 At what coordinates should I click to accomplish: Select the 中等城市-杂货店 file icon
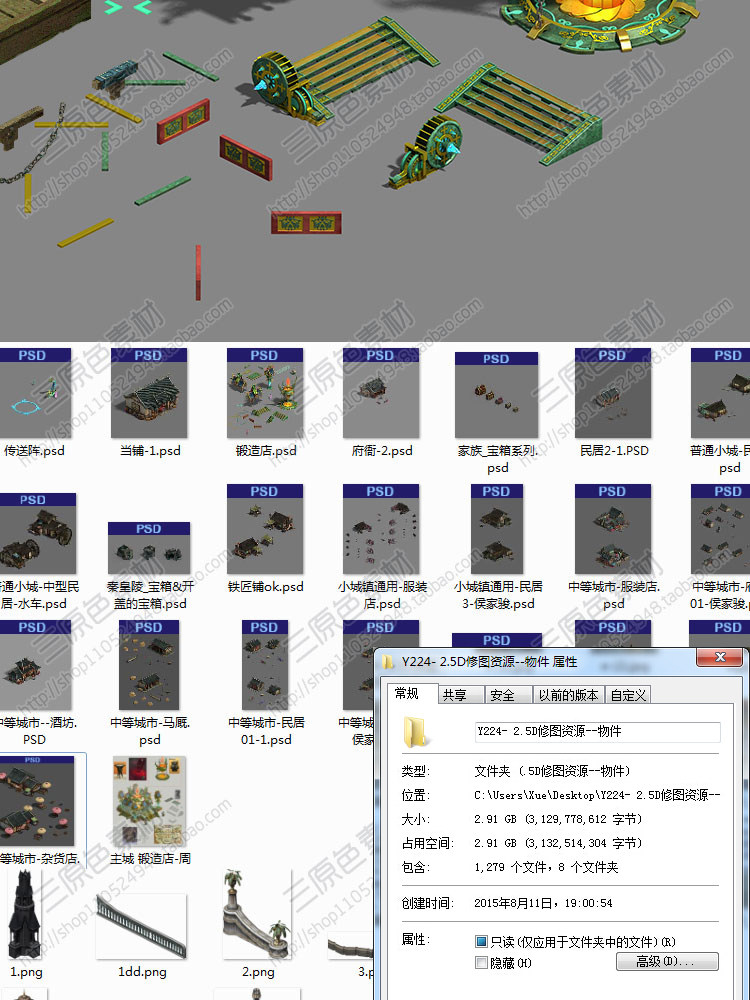[x=37, y=801]
